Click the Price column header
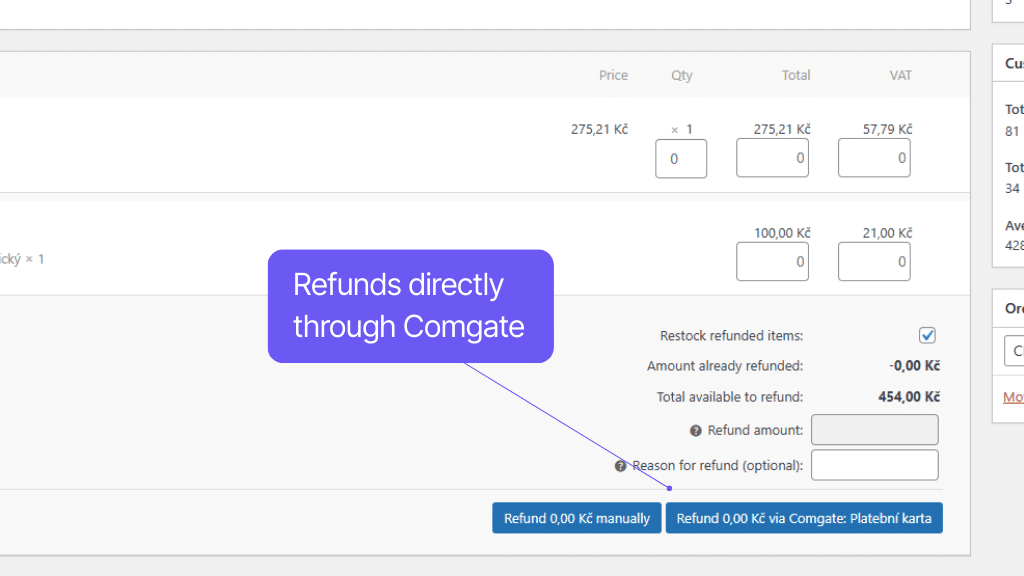The image size is (1024, 576). (x=613, y=75)
